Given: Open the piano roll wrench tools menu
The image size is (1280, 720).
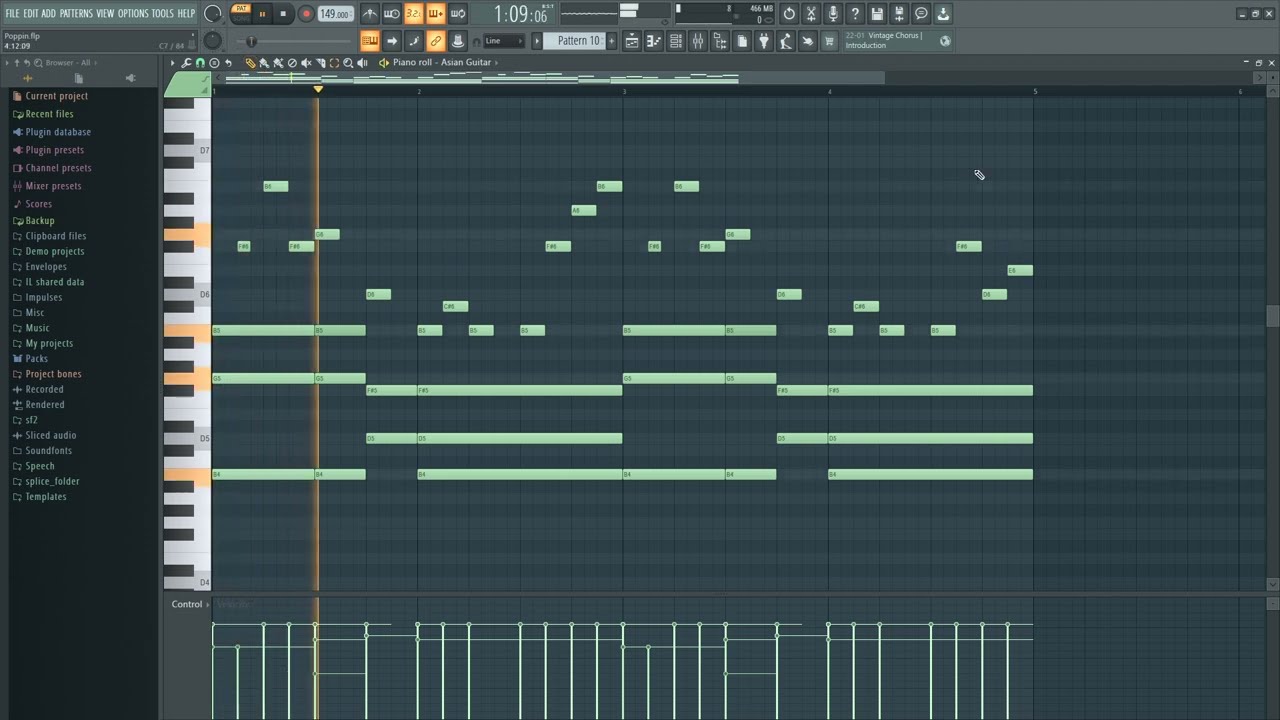Looking at the screenshot, I should pos(186,62).
